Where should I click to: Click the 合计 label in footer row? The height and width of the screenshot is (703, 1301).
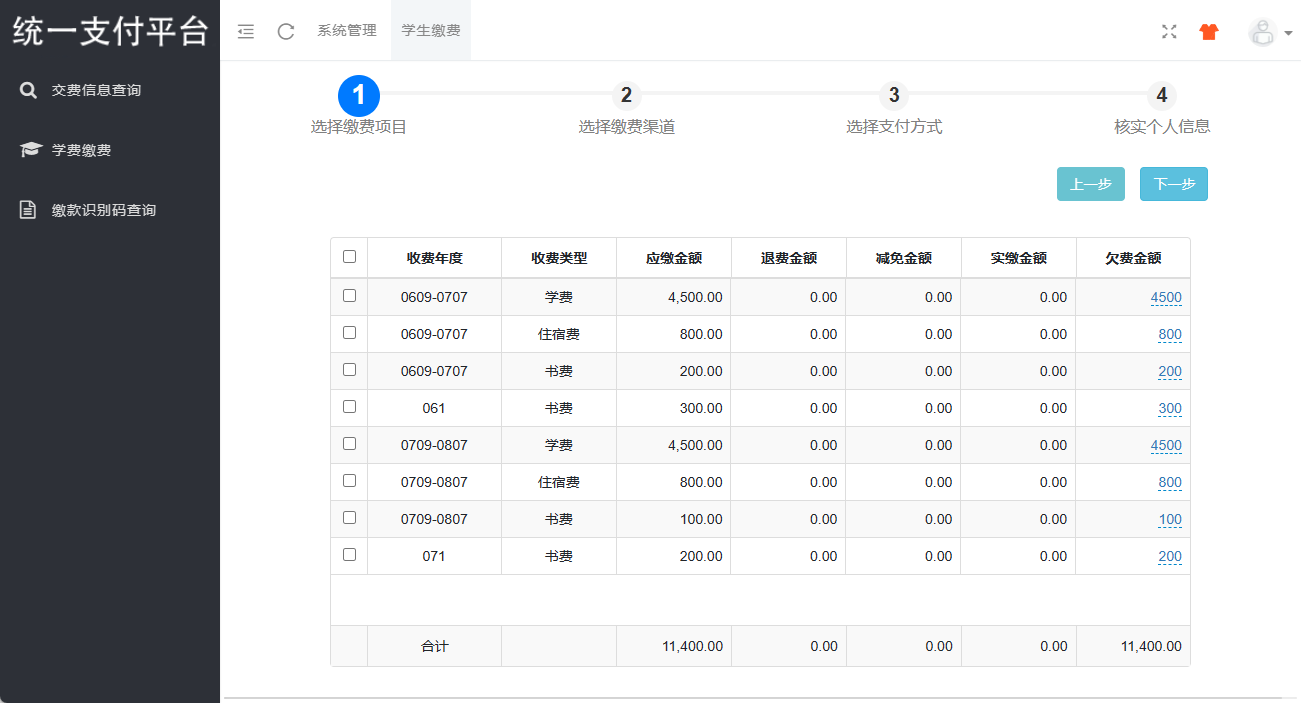pos(435,646)
